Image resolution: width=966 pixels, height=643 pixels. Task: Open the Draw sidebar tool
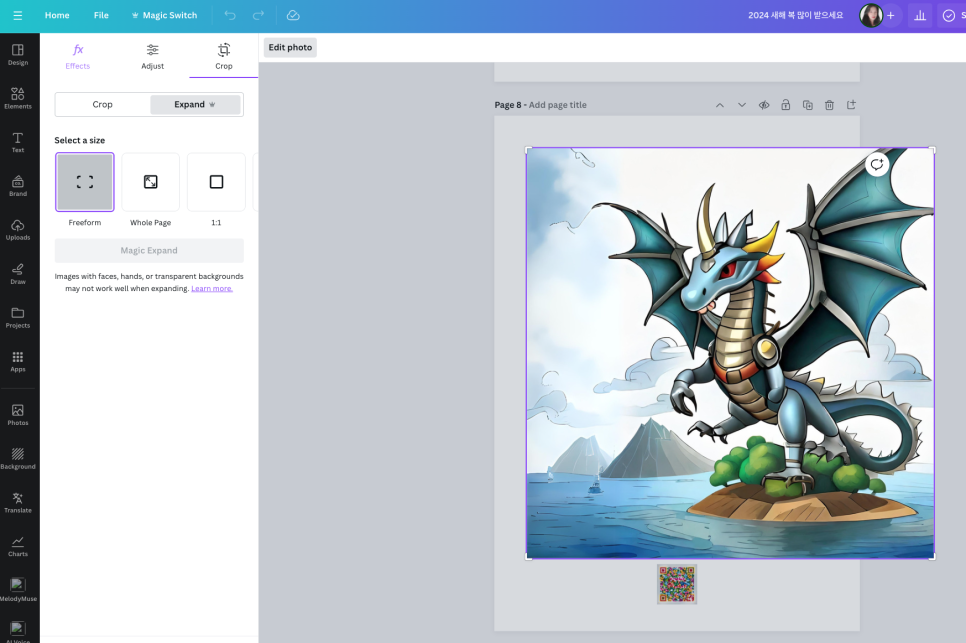coord(18,274)
